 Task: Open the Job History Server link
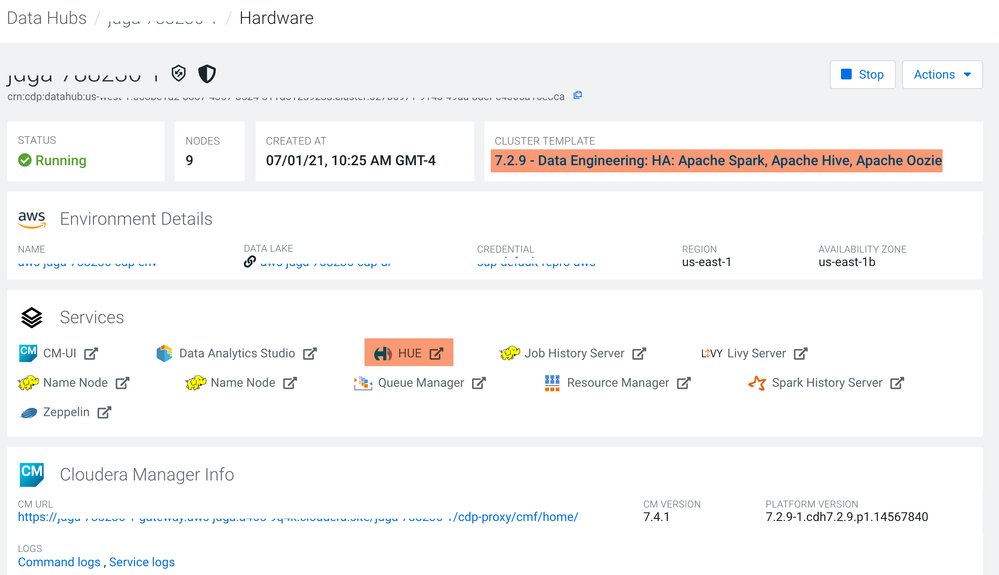574,353
